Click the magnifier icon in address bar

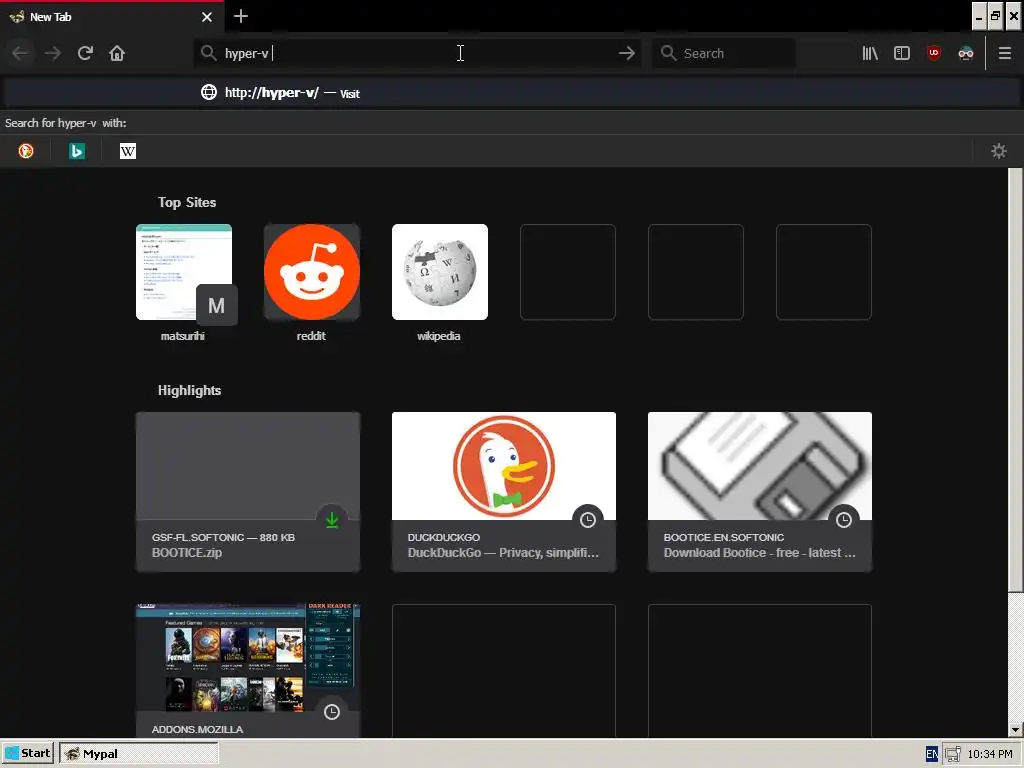[208, 53]
